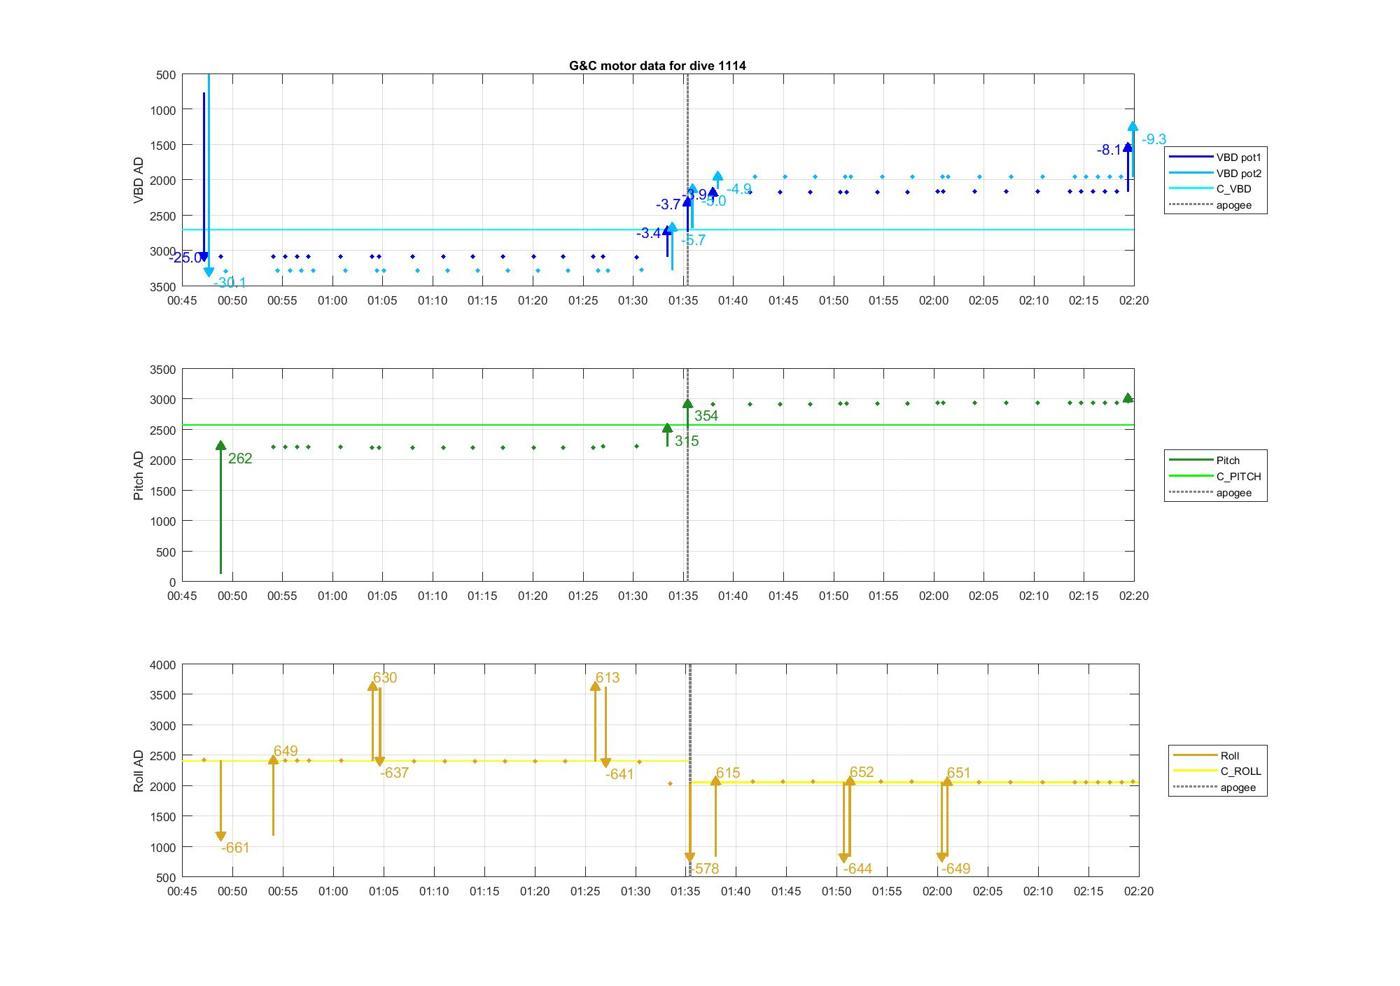Click the '500' y-tick on the VBD plot
This screenshot has height=986, width=1400.
point(166,75)
